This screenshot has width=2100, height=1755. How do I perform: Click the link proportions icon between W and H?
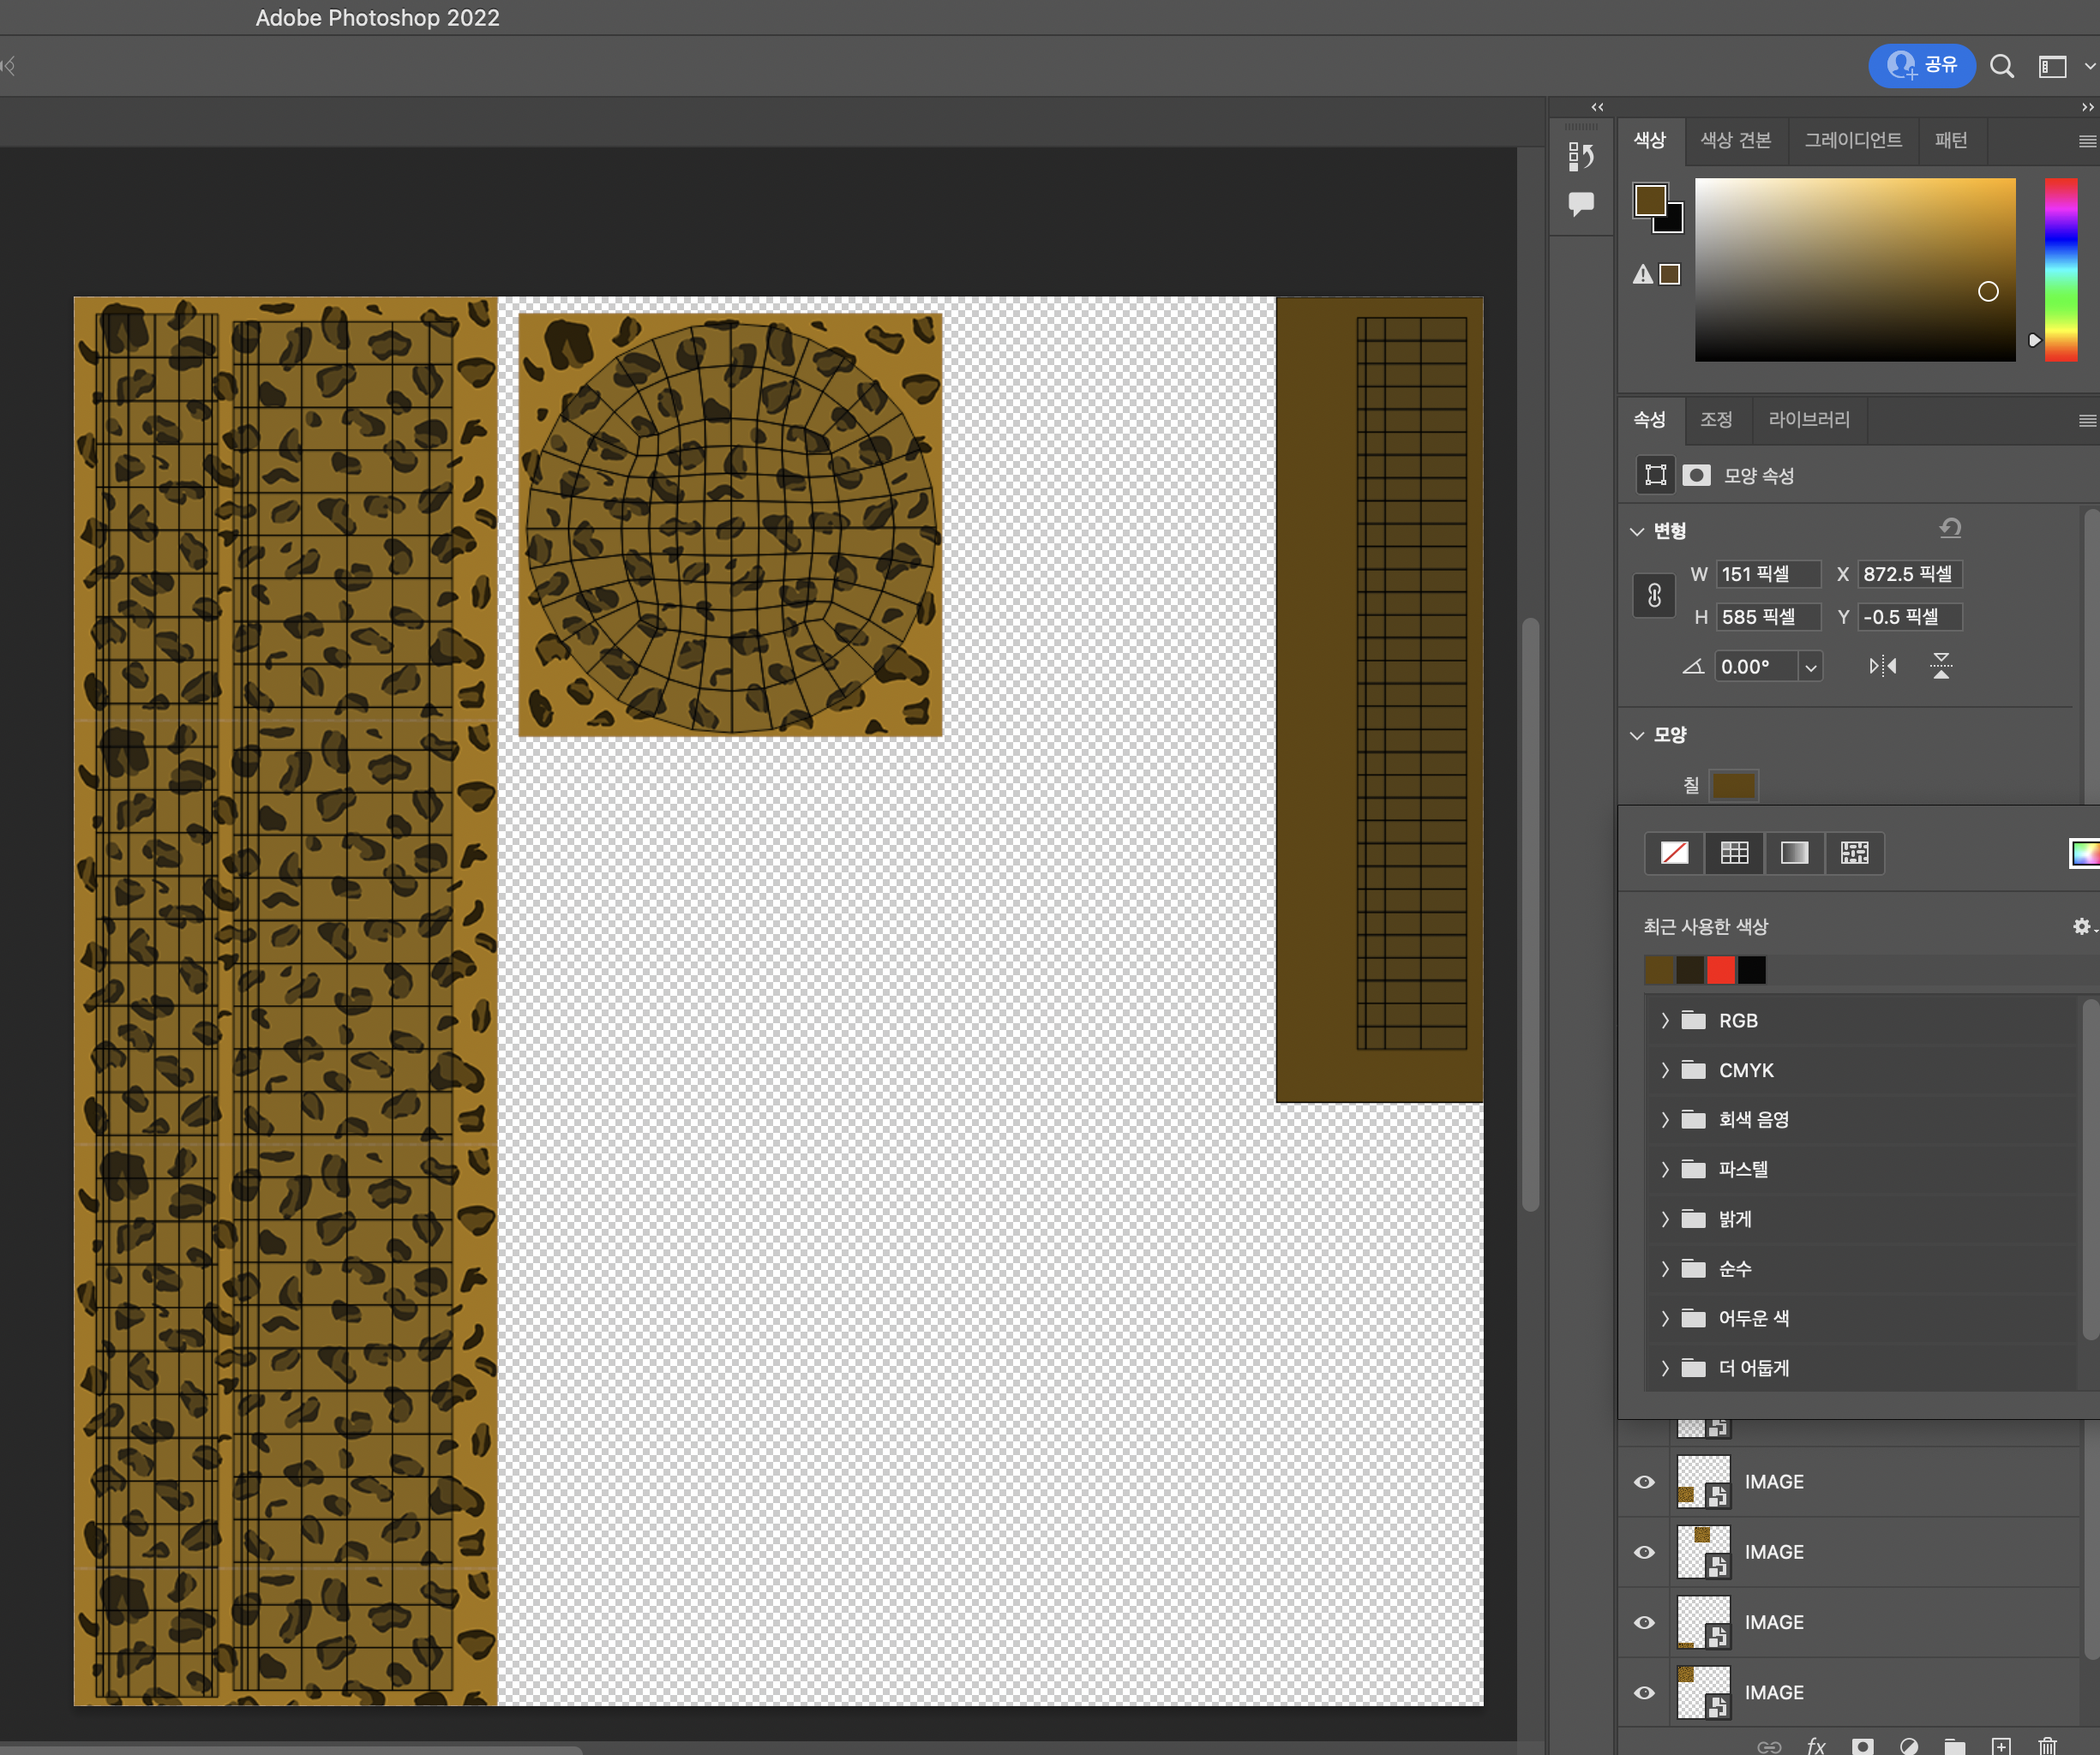click(1655, 595)
